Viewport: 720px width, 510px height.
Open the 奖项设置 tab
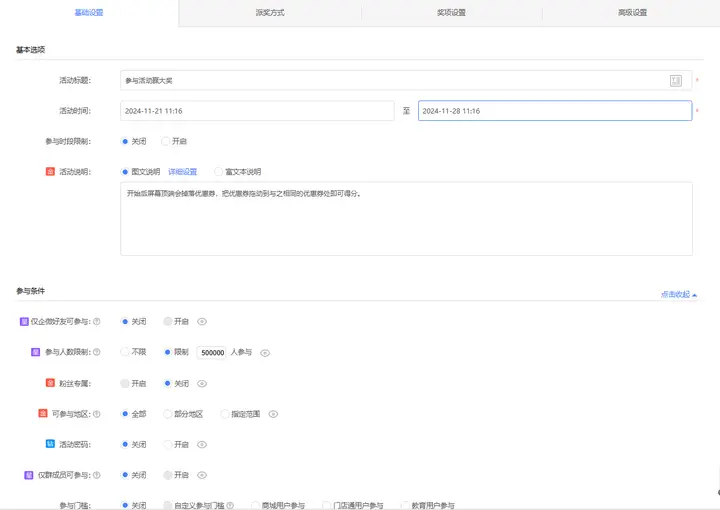click(x=451, y=13)
